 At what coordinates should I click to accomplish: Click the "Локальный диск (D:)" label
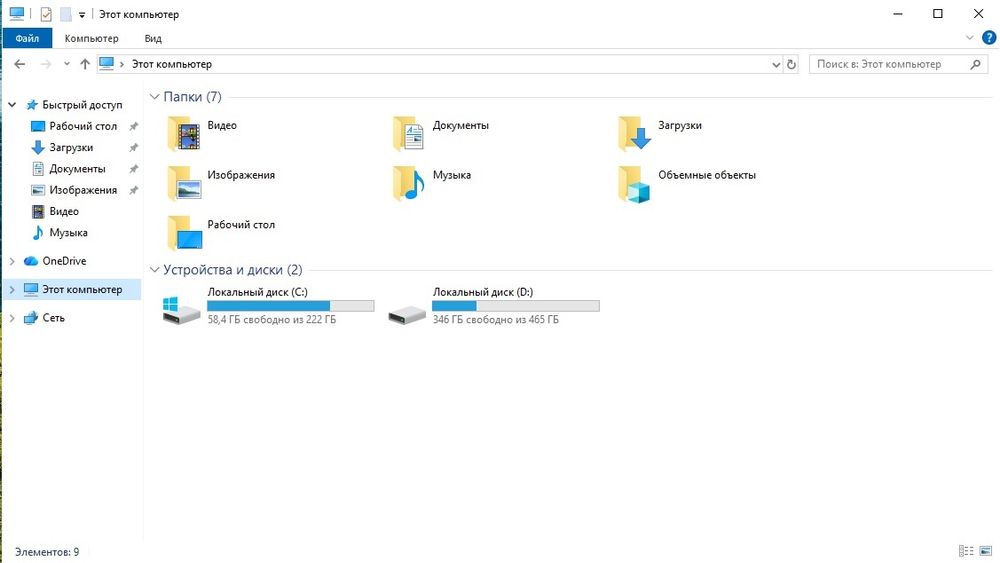[483, 292]
